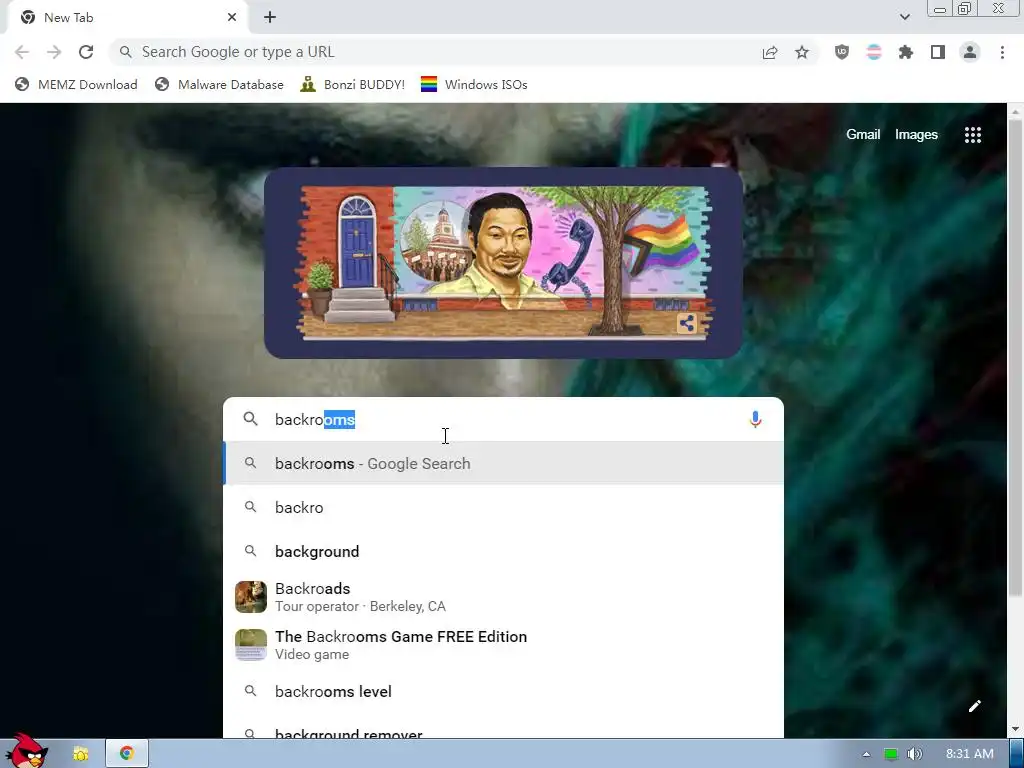Click the search box containing backrooms

pyautogui.click(x=503, y=419)
